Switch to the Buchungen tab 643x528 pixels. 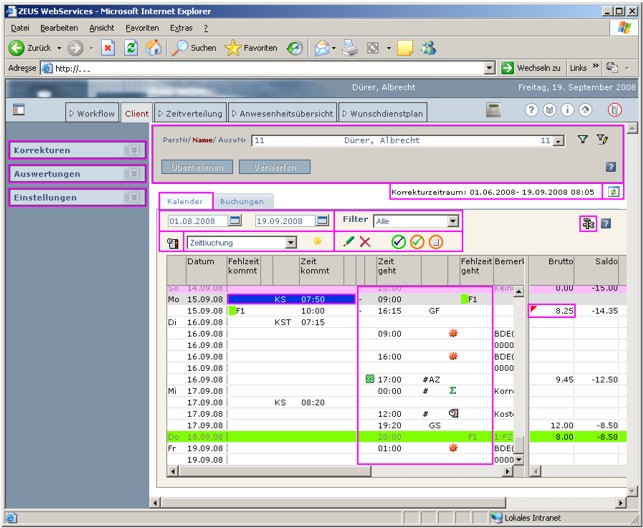click(242, 201)
